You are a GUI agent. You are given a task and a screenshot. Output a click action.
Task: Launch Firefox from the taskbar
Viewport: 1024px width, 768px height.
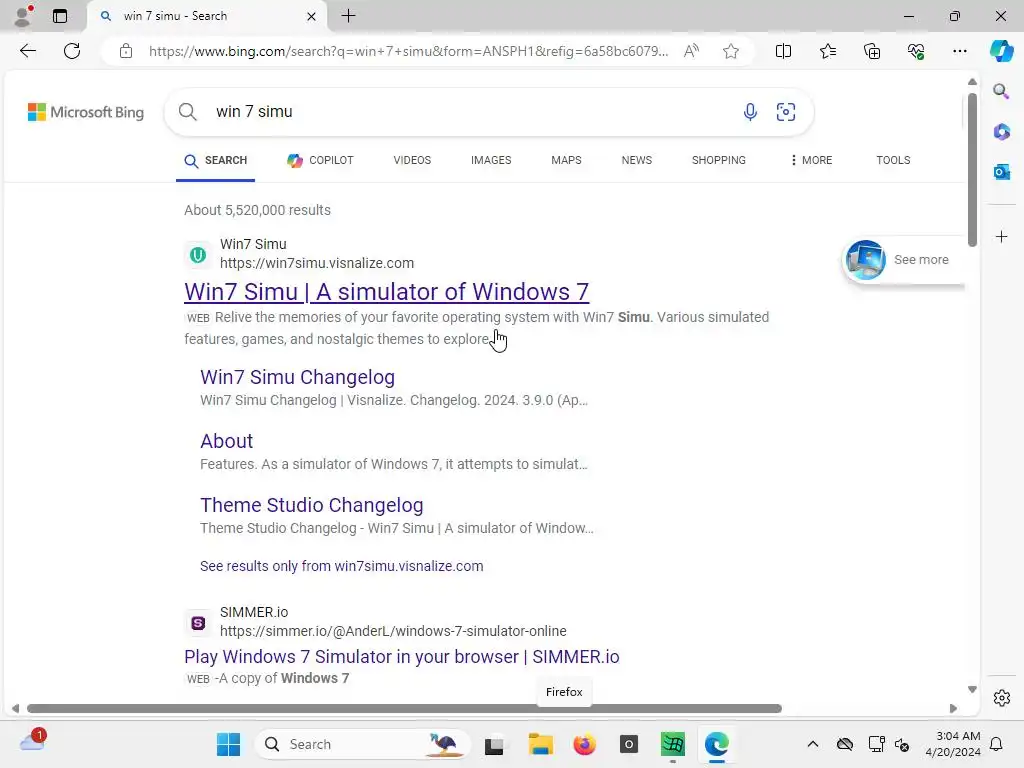584,744
